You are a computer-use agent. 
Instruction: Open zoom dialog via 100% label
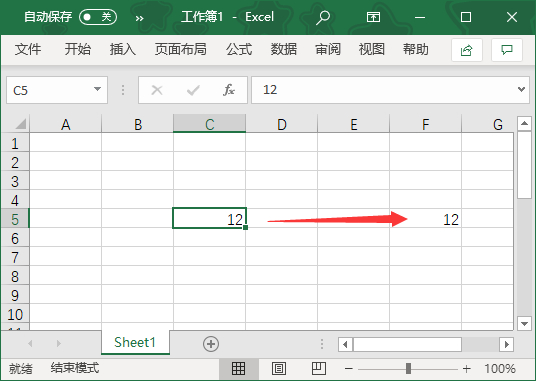(x=500, y=369)
